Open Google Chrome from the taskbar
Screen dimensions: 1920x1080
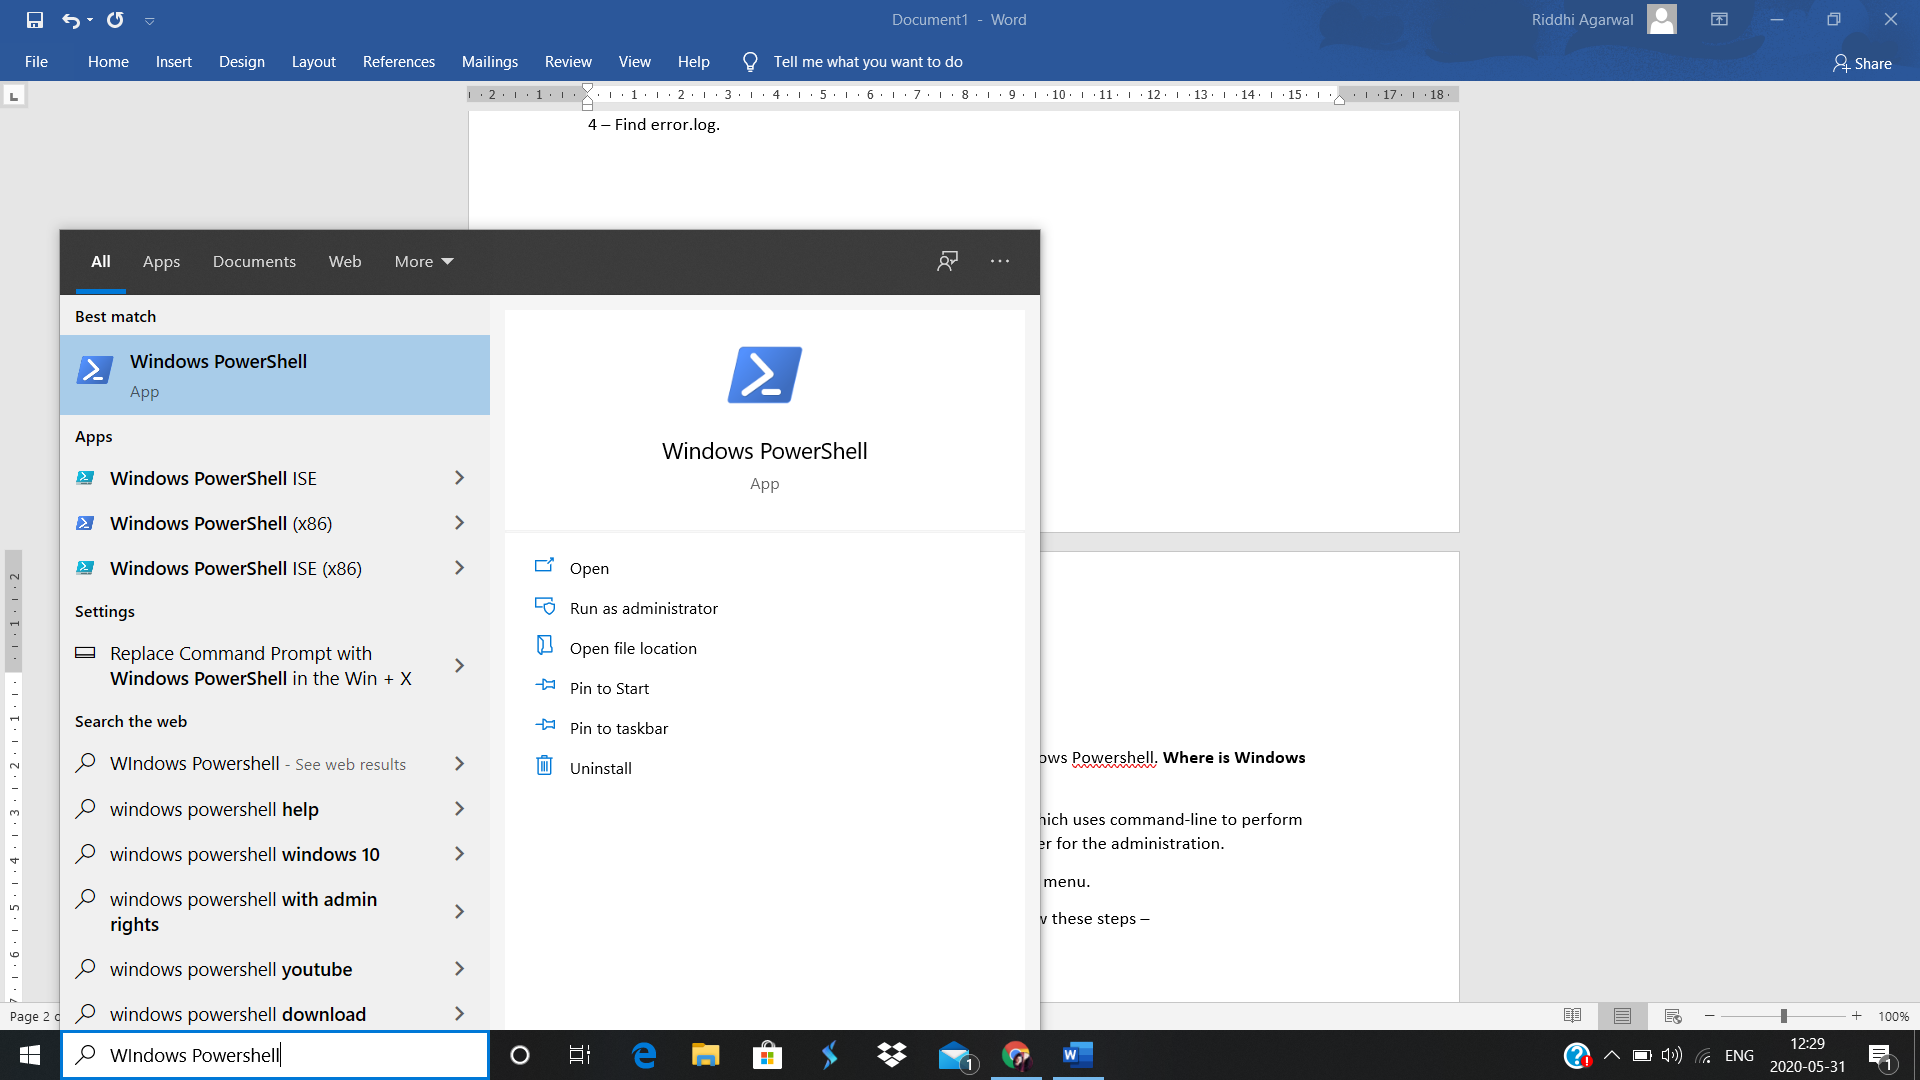click(1016, 1055)
